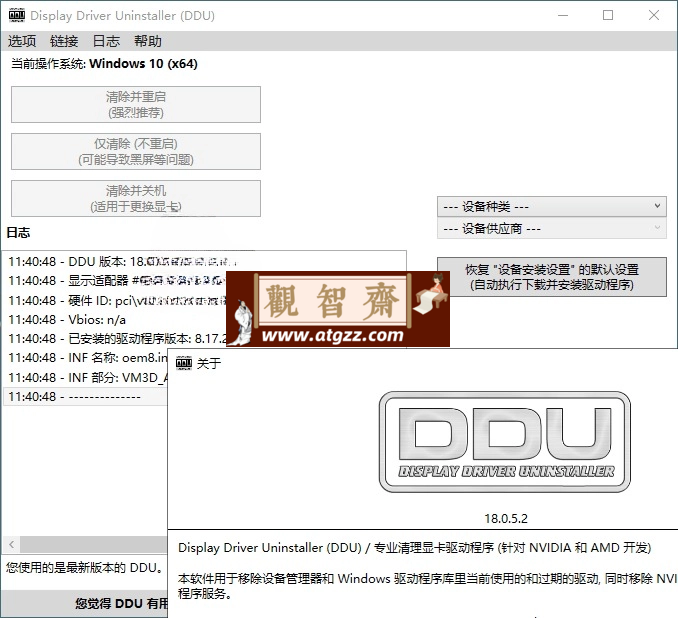Viewport: 678px width, 618px height.
Task: Click 恢复设备安装设置的默认设置 button
Action: tap(552, 277)
